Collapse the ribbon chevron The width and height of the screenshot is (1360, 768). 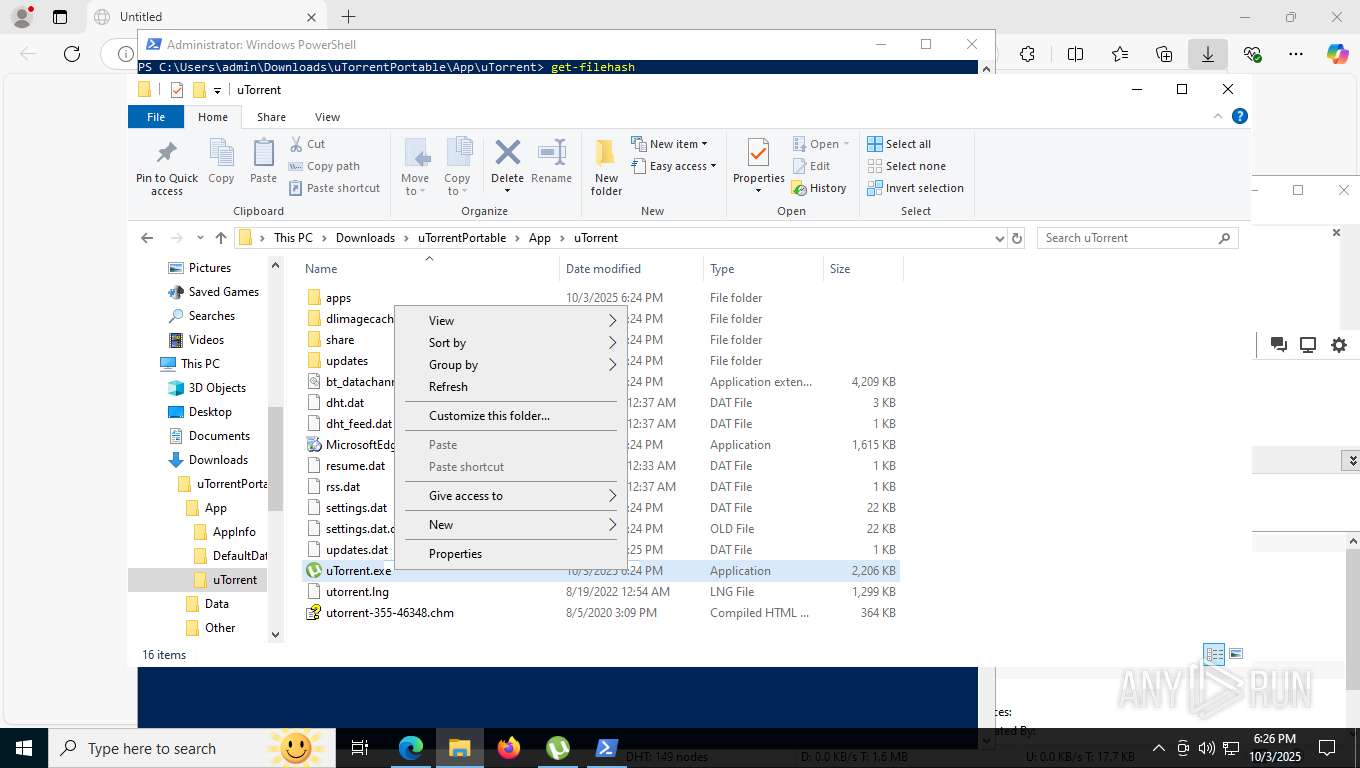point(1218,117)
